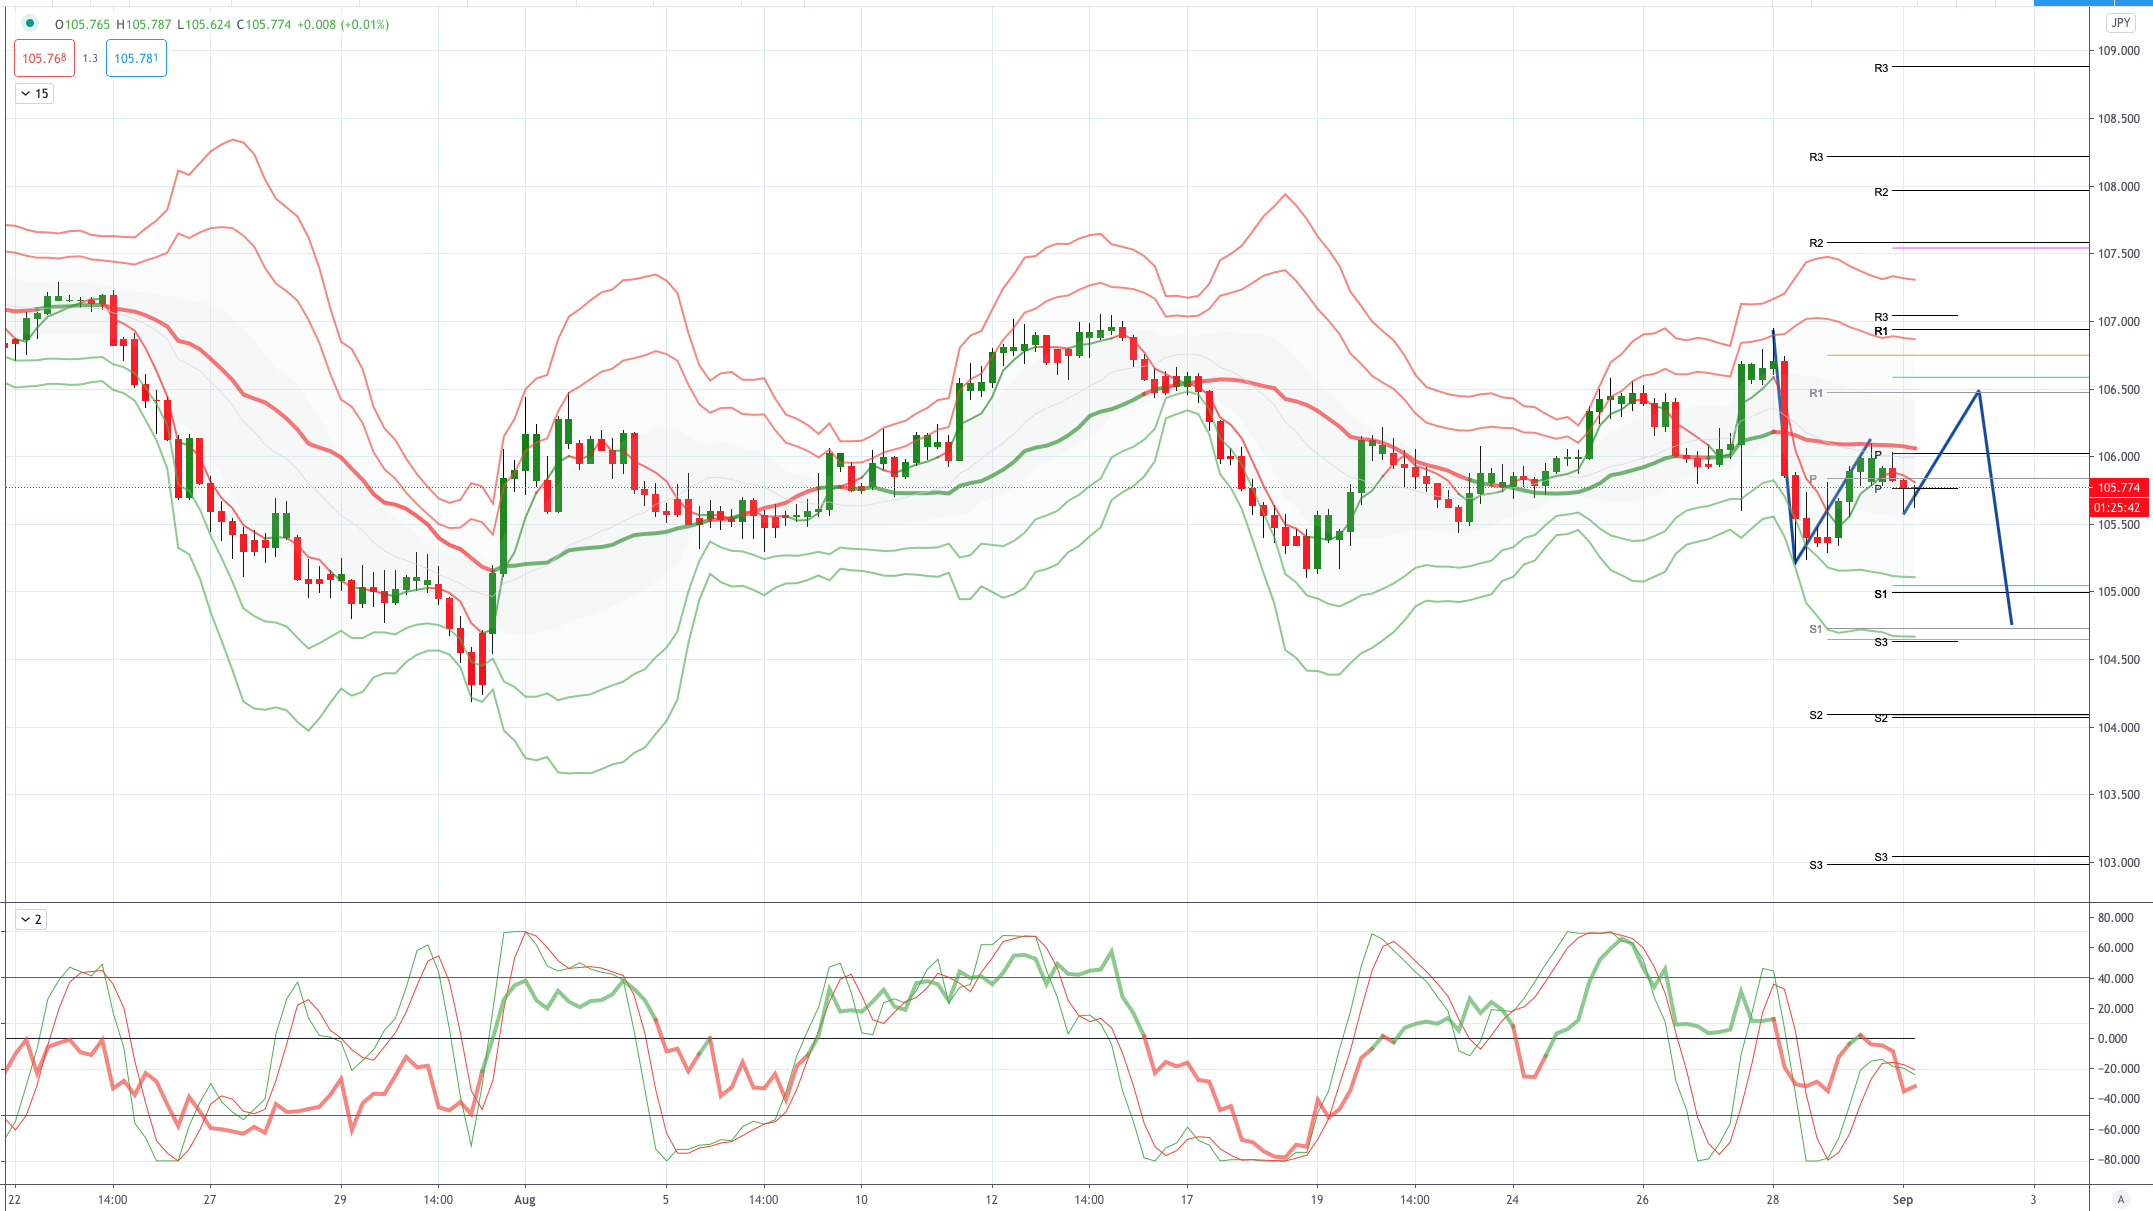2153x1211 pixels.
Task: Click the 104.500 price axis label
Action: (x=2119, y=660)
